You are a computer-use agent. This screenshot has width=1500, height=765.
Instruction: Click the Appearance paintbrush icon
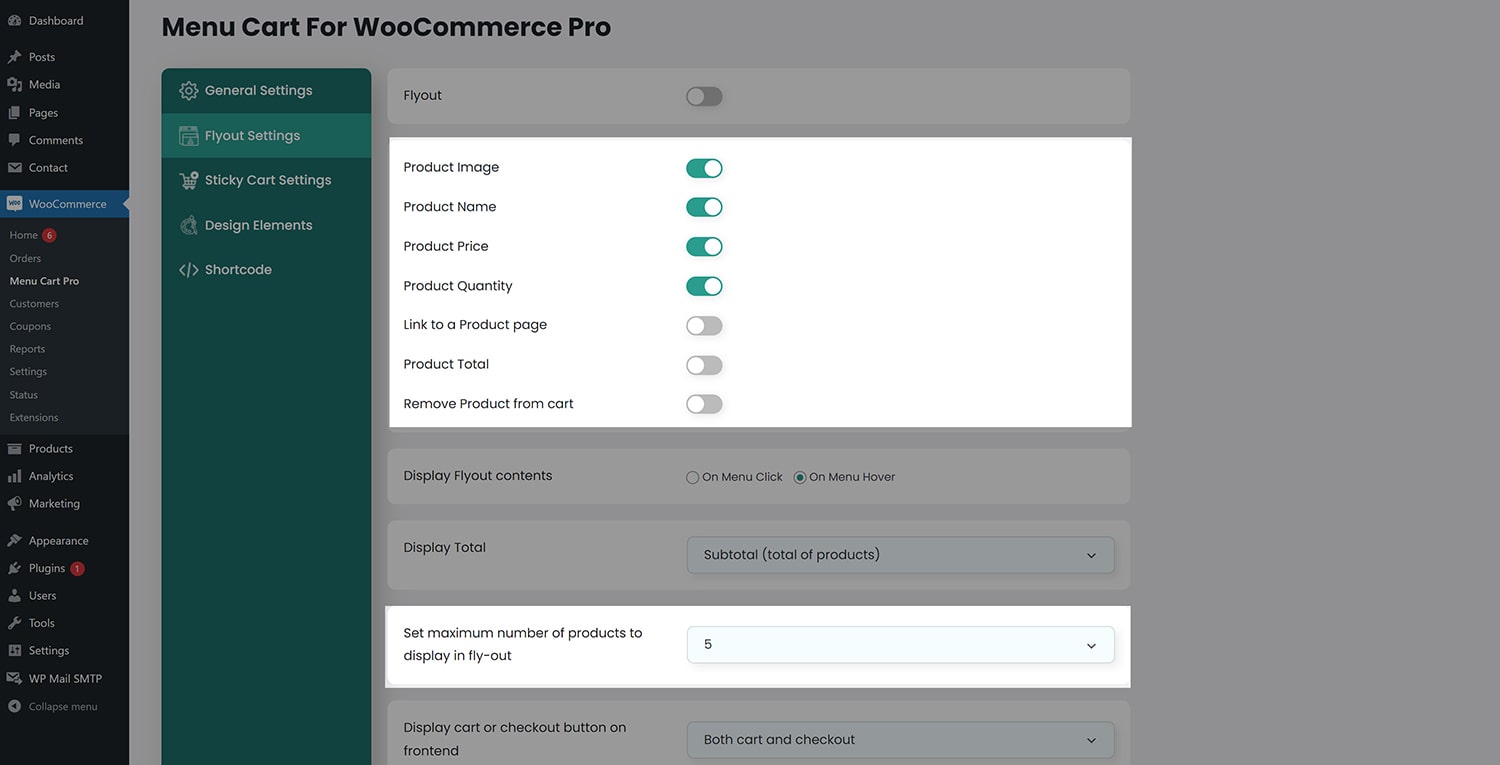(x=14, y=541)
